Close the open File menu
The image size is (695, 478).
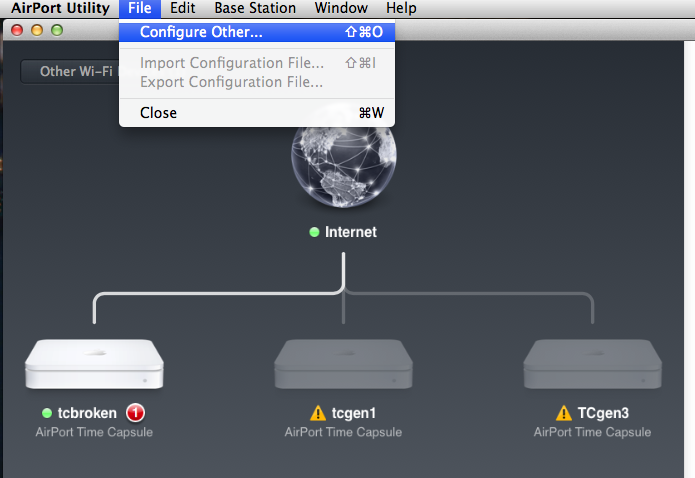[140, 8]
